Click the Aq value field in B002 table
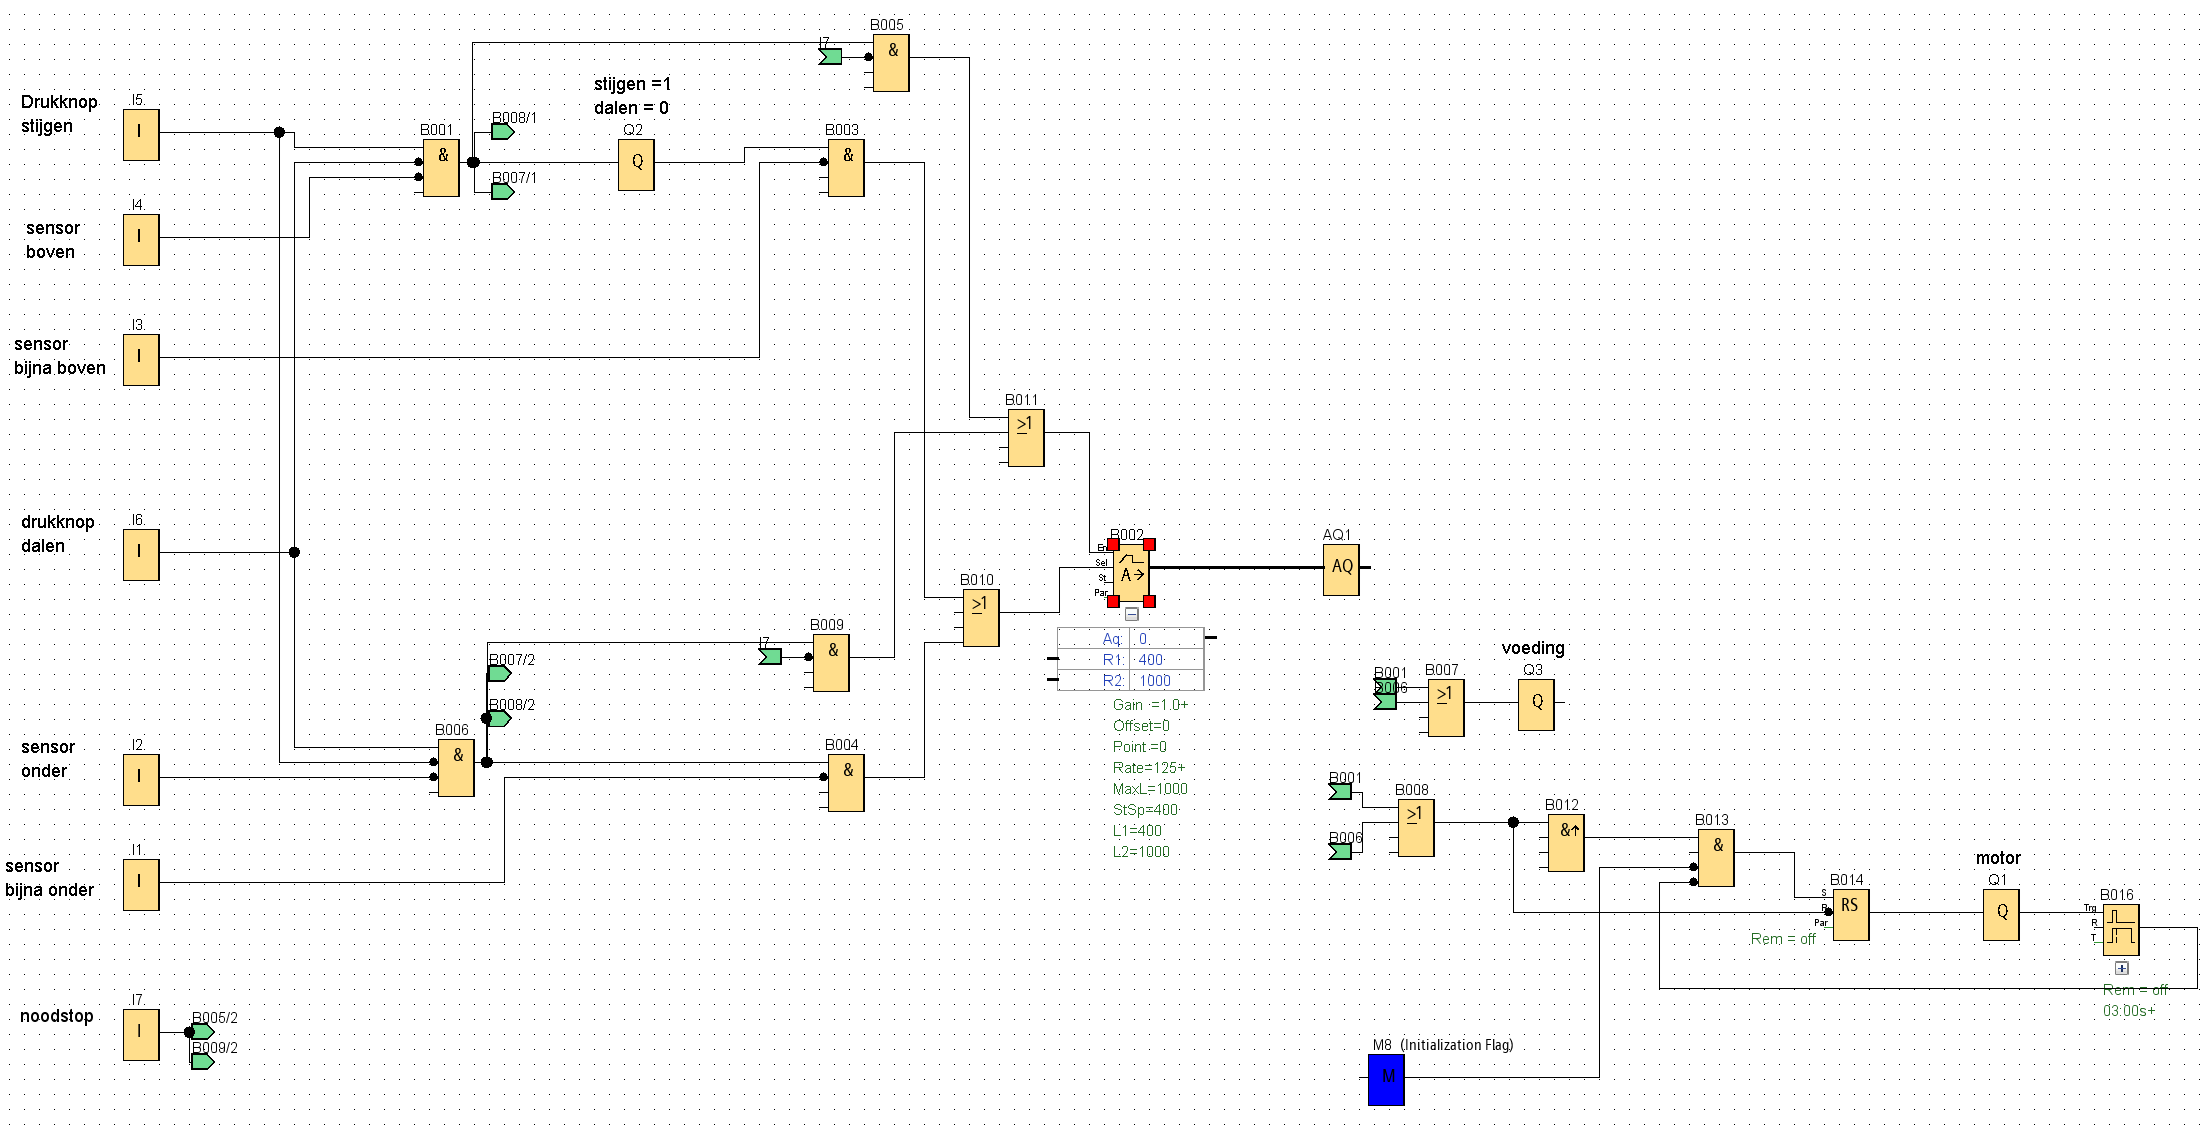 click(1166, 639)
